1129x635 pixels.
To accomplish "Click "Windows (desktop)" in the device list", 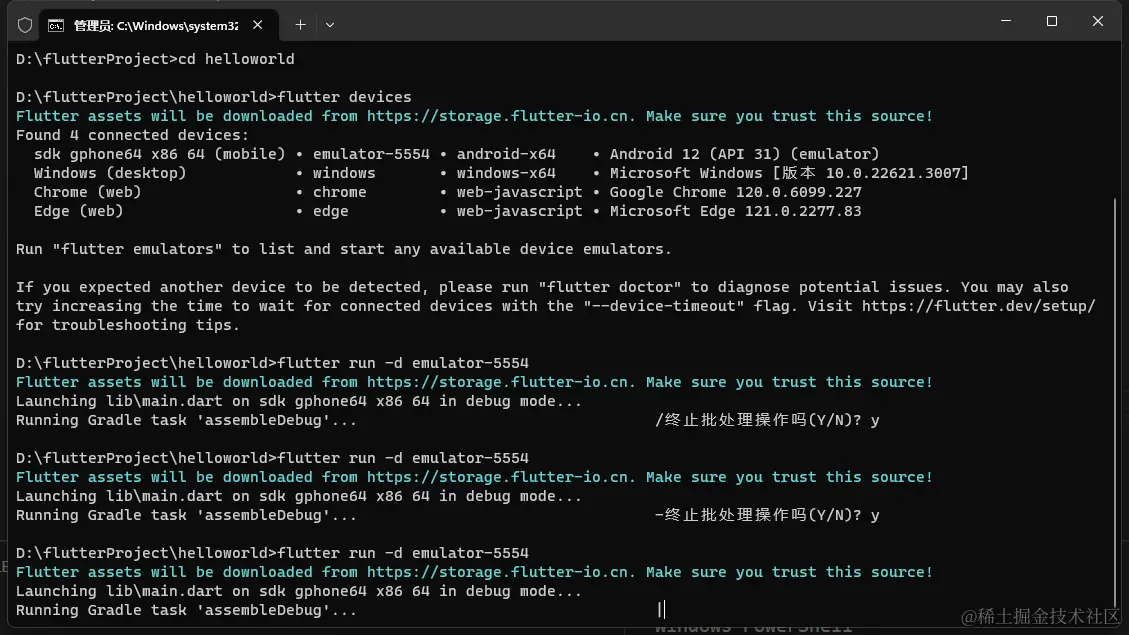I will pyautogui.click(x=110, y=173).
